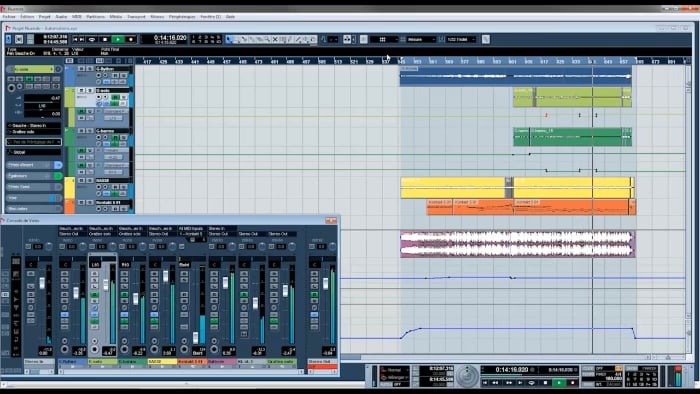Open the Égaliseurs inspector section

[x=33, y=176]
